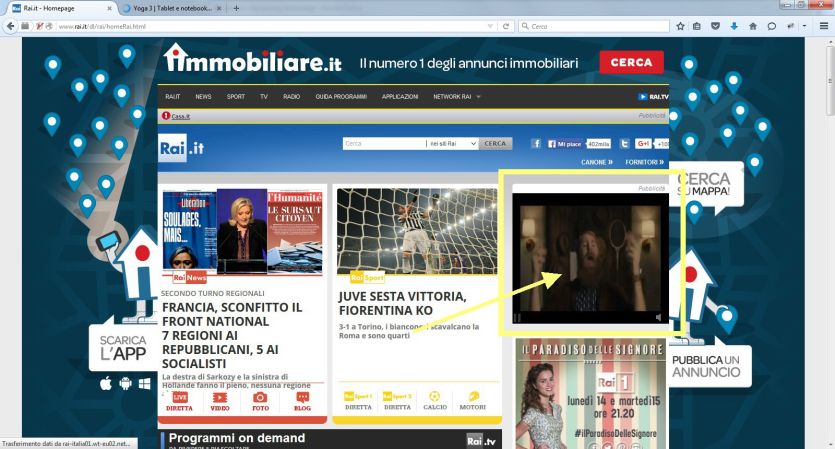Open the NEWS nav menu item
The width and height of the screenshot is (835, 449).
203,97
